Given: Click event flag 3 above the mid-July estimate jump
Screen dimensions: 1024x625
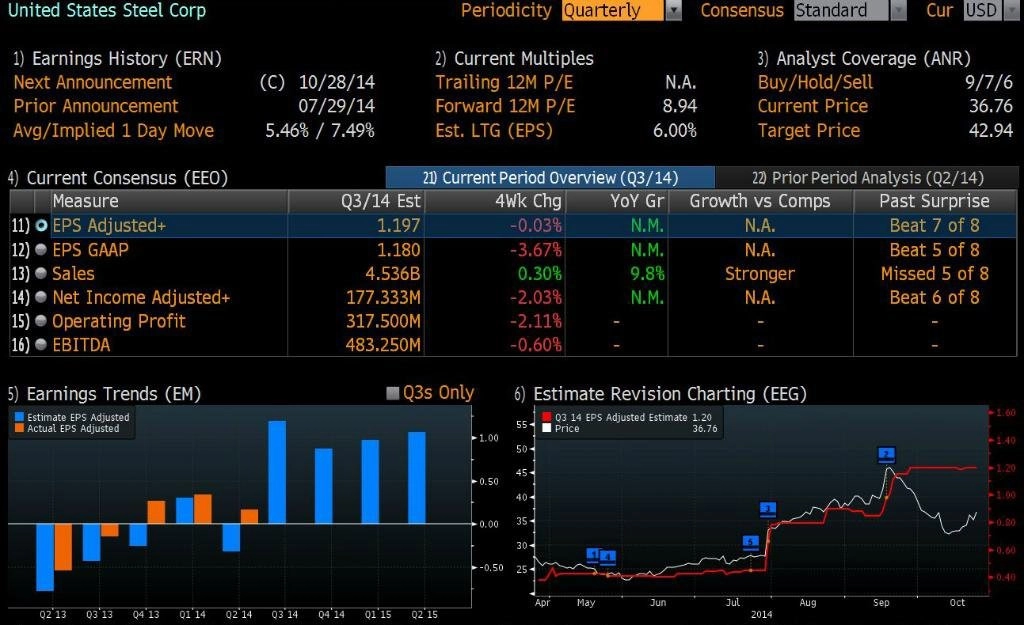Looking at the screenshot, I should [x=768, y=509].
